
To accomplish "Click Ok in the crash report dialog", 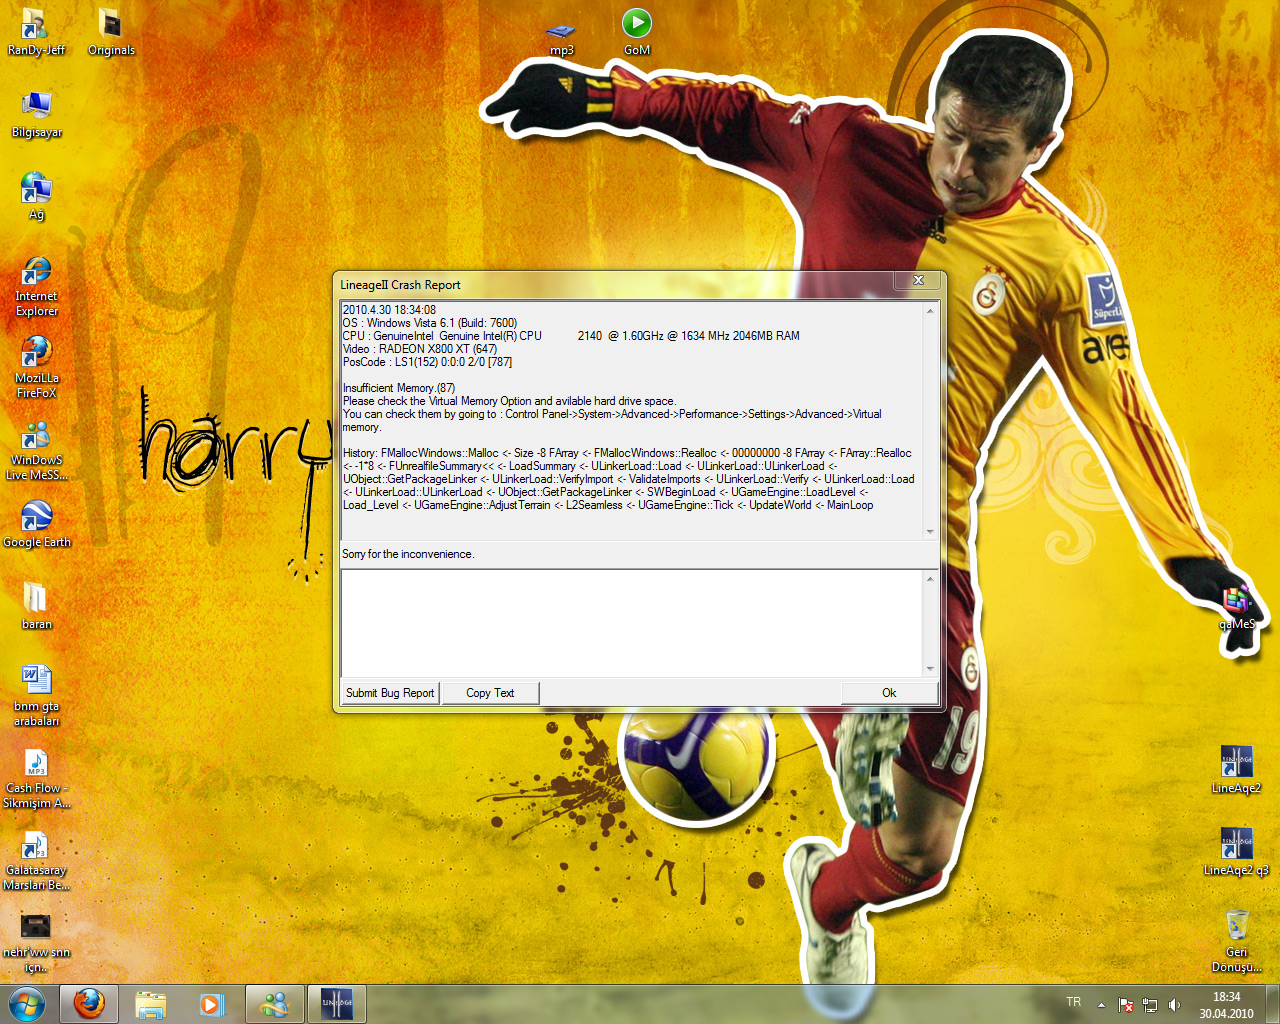I will [889, 693].
